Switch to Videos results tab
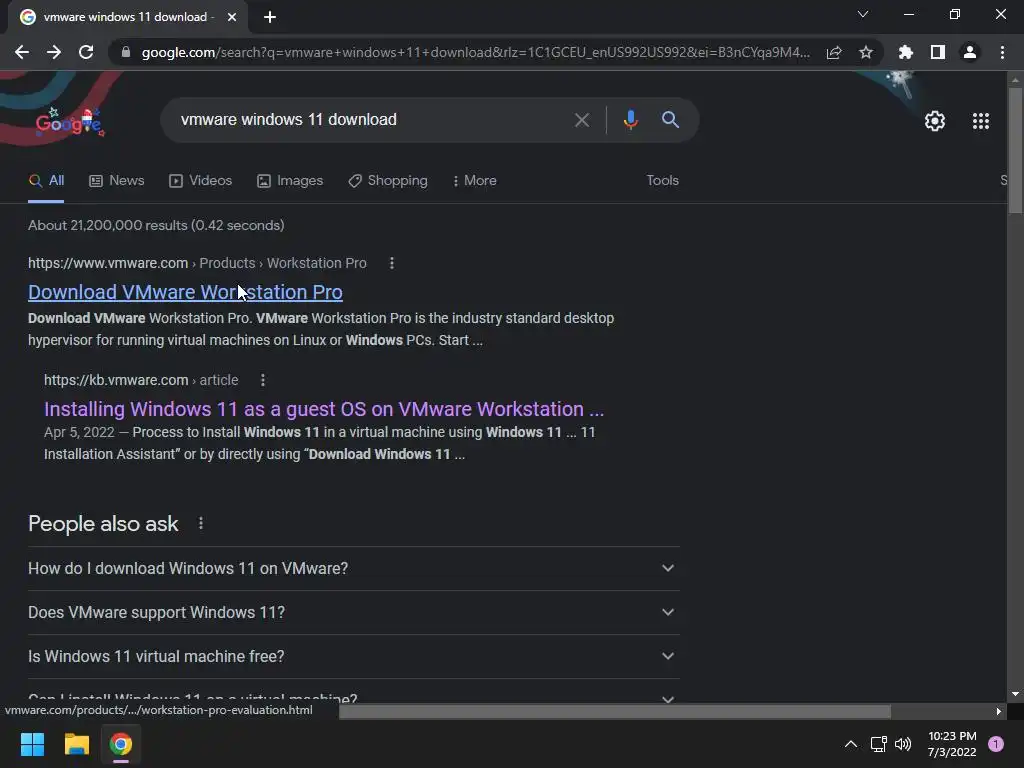This screenshot has height=768, width=1024. pos(200,181)
